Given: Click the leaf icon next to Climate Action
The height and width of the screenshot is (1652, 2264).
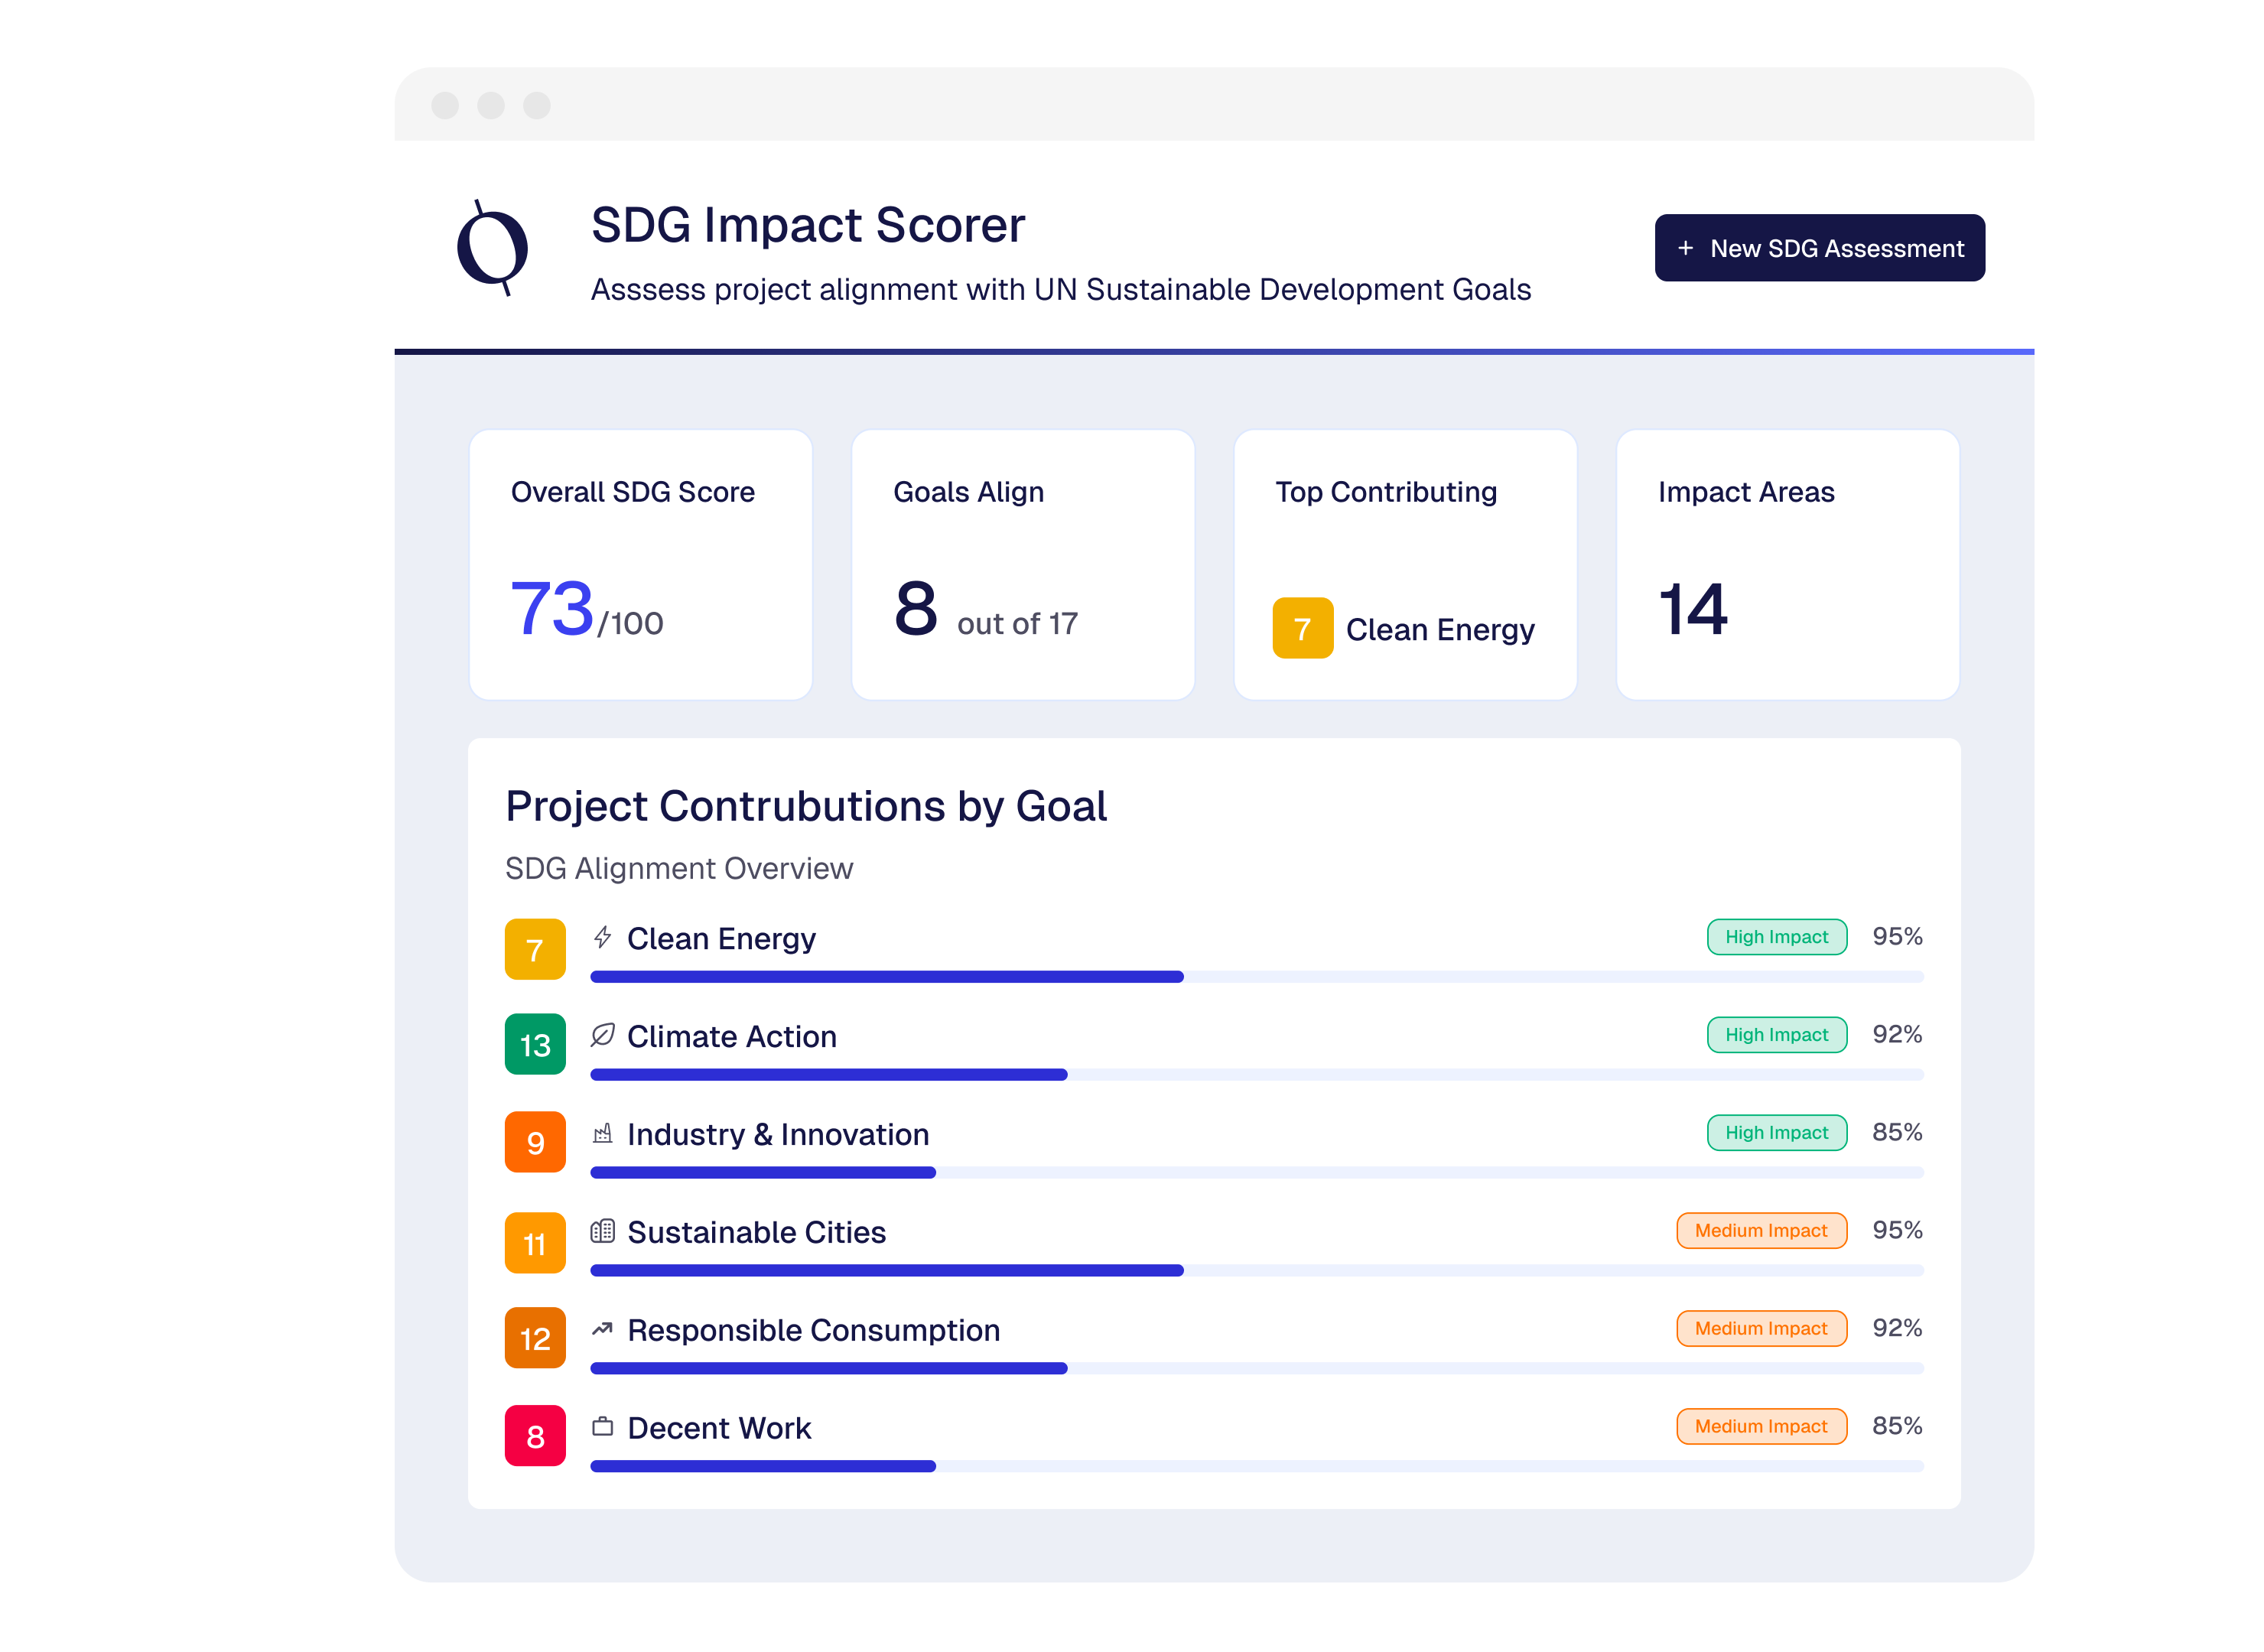Looking at the screenshot, I should coord(602,1034).
